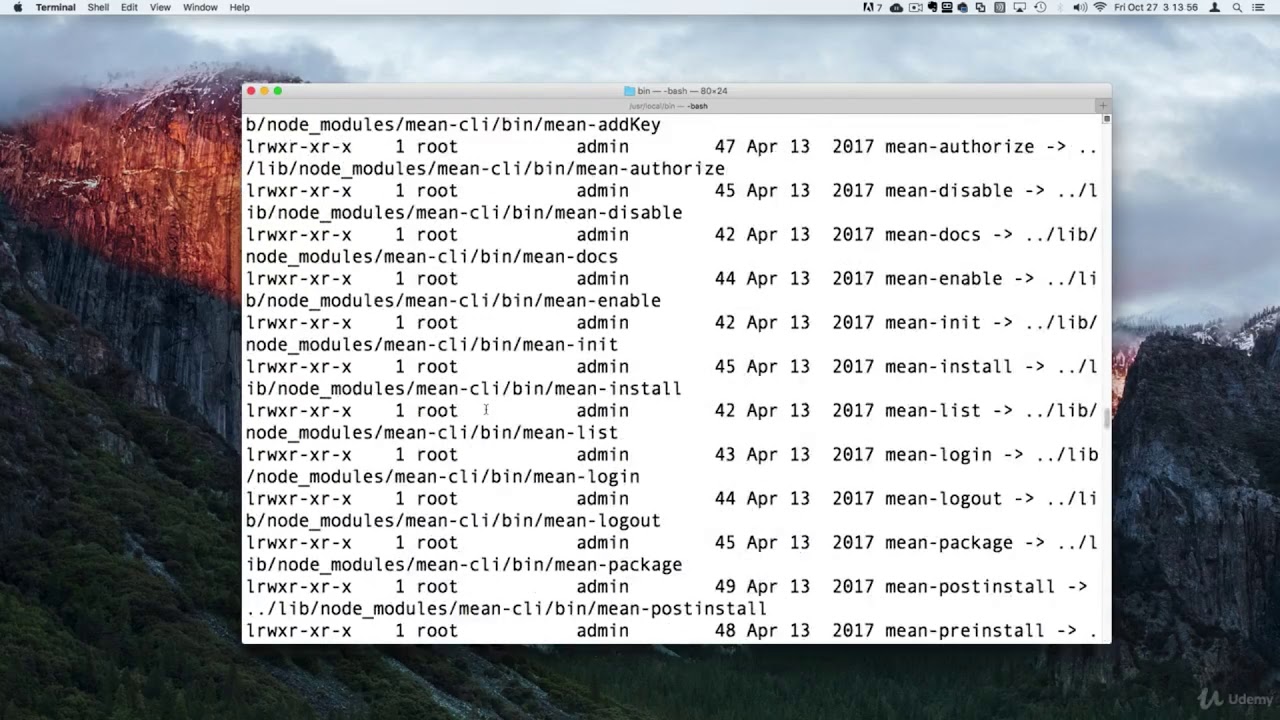Click the screen recorder camera menu bar icon
Screen dimensions: 1280x720
(915, 7)
